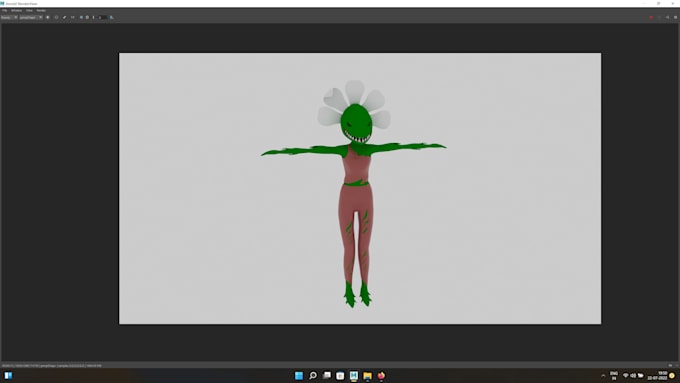Click the exposure value input field
The width and height of the screenshot is (680, 383).
pyautogui.click(x=102, y=17)
